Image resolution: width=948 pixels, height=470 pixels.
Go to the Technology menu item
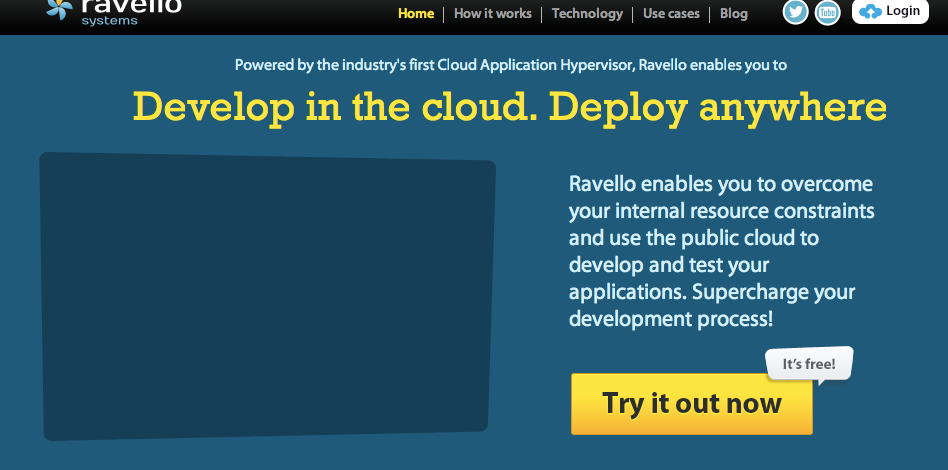point(587,14)
